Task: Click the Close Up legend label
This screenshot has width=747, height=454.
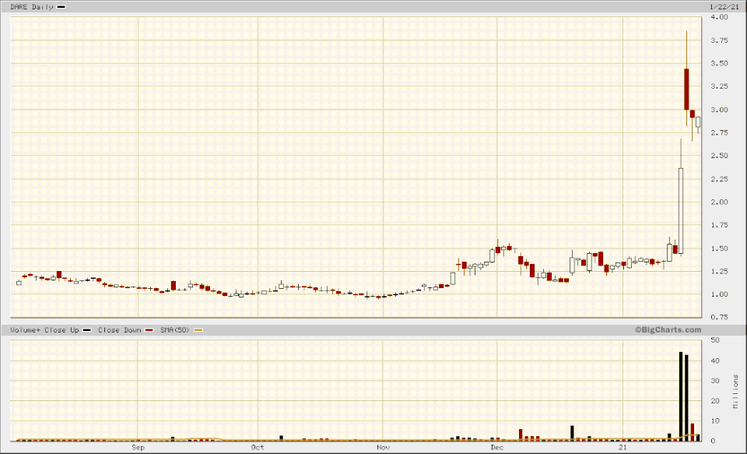Action: click(61, 330)
